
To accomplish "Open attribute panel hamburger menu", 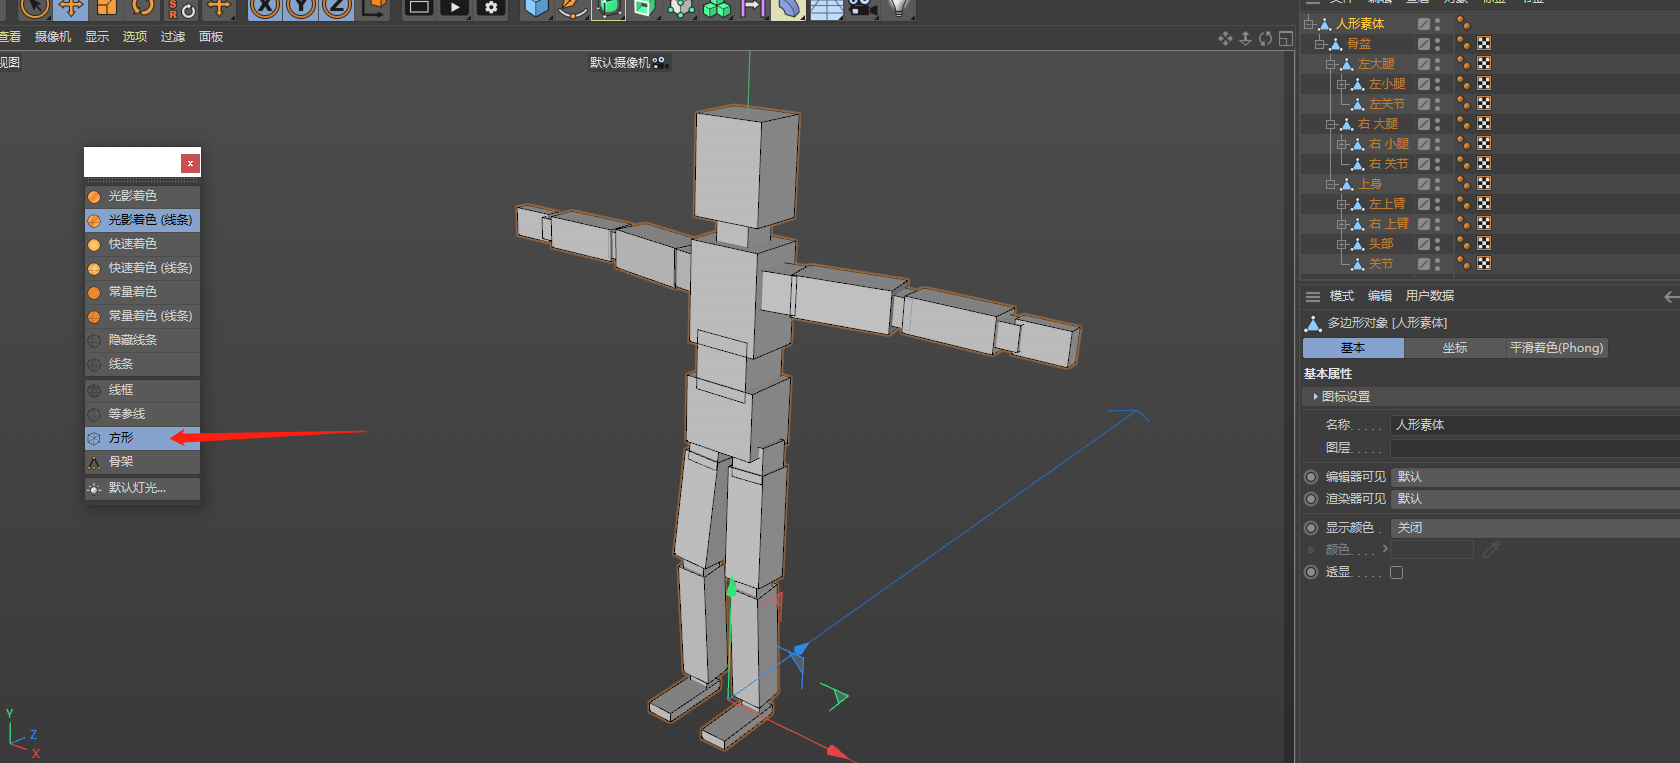I will tap(1313, 296).
